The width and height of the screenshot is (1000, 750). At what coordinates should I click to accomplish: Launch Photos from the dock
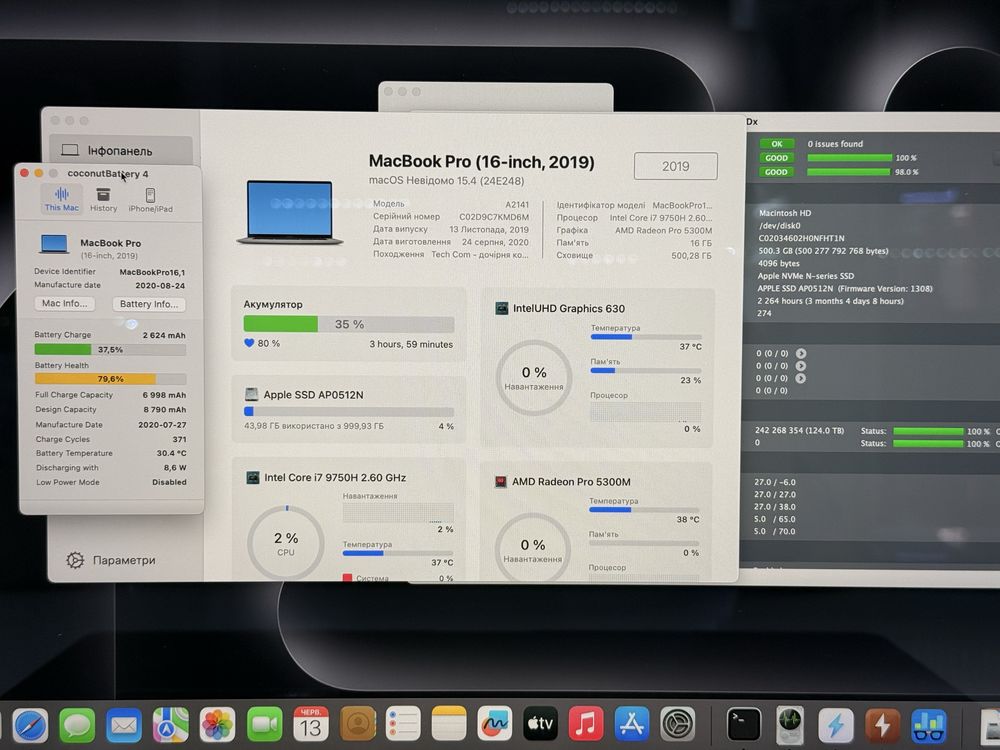(x=217, y=725)
